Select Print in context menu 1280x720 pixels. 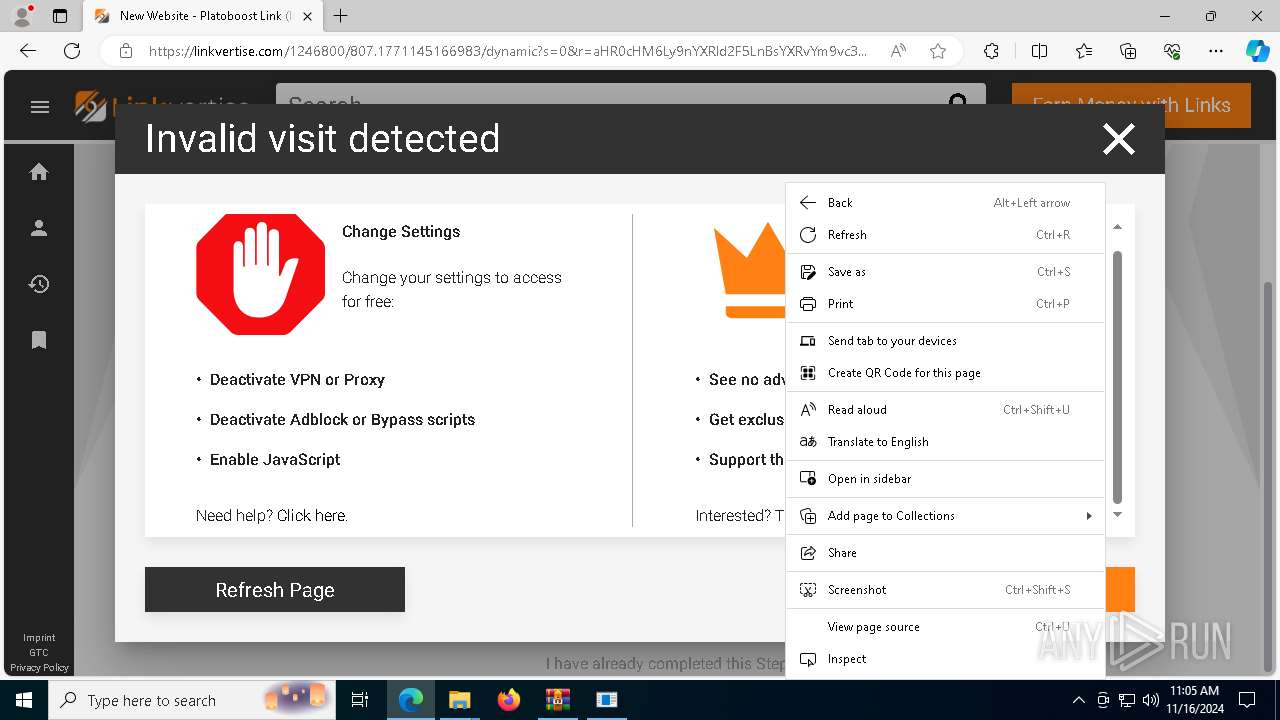[945, 304]
